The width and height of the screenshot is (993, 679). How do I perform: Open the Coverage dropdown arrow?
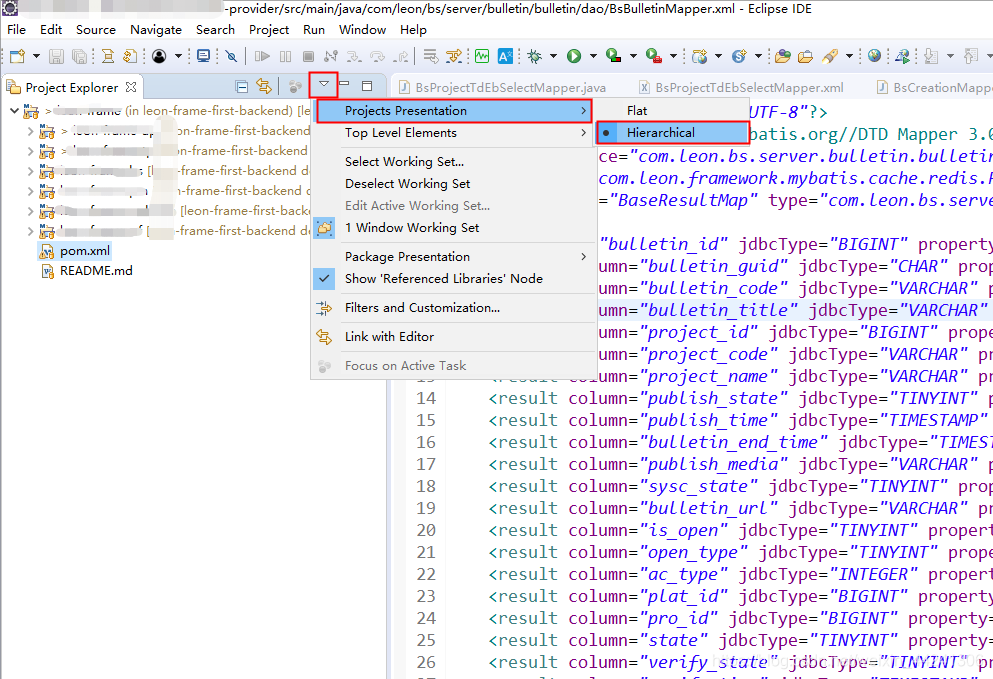click(x=633, y=56)
